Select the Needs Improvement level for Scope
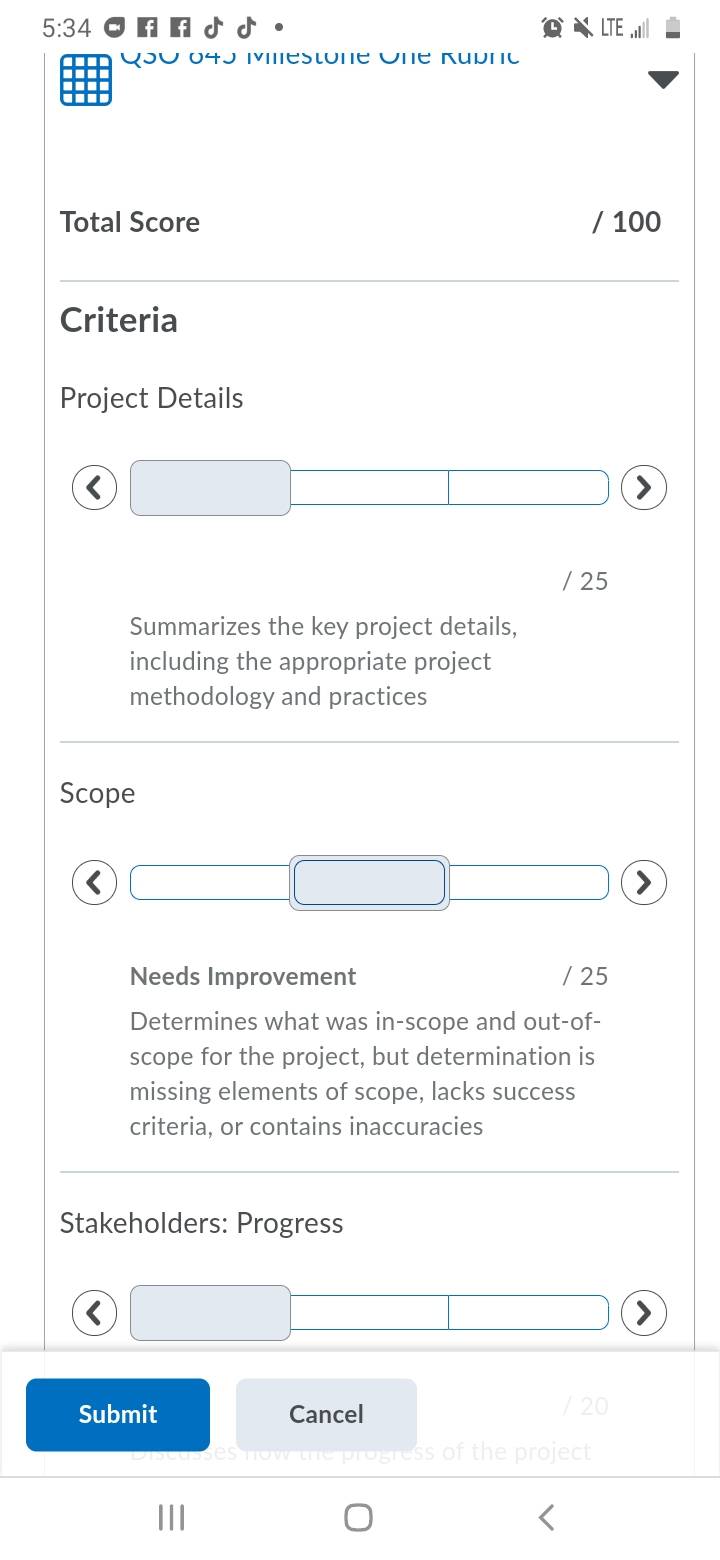This screenshot has width=720, height=1560. [x=369, y=883]
